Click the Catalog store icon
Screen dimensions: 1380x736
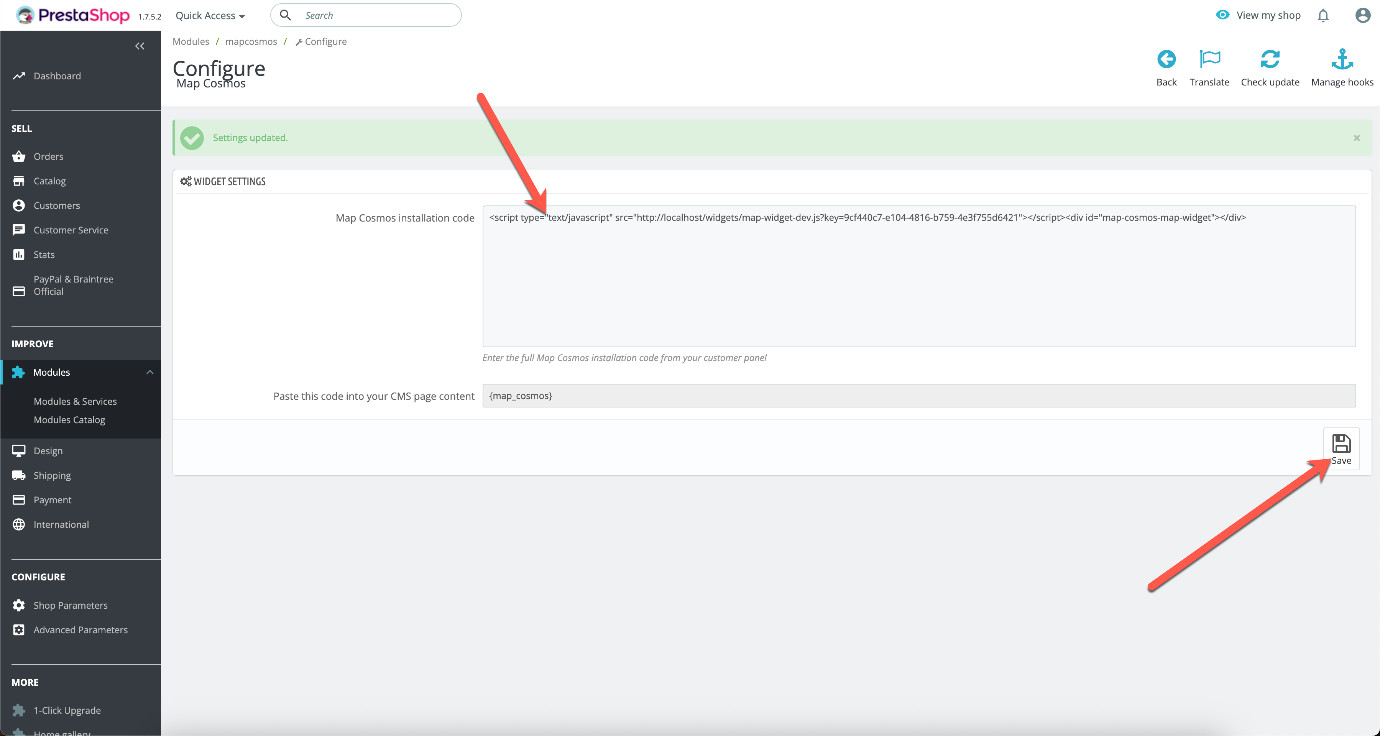[x=18, y=181]
